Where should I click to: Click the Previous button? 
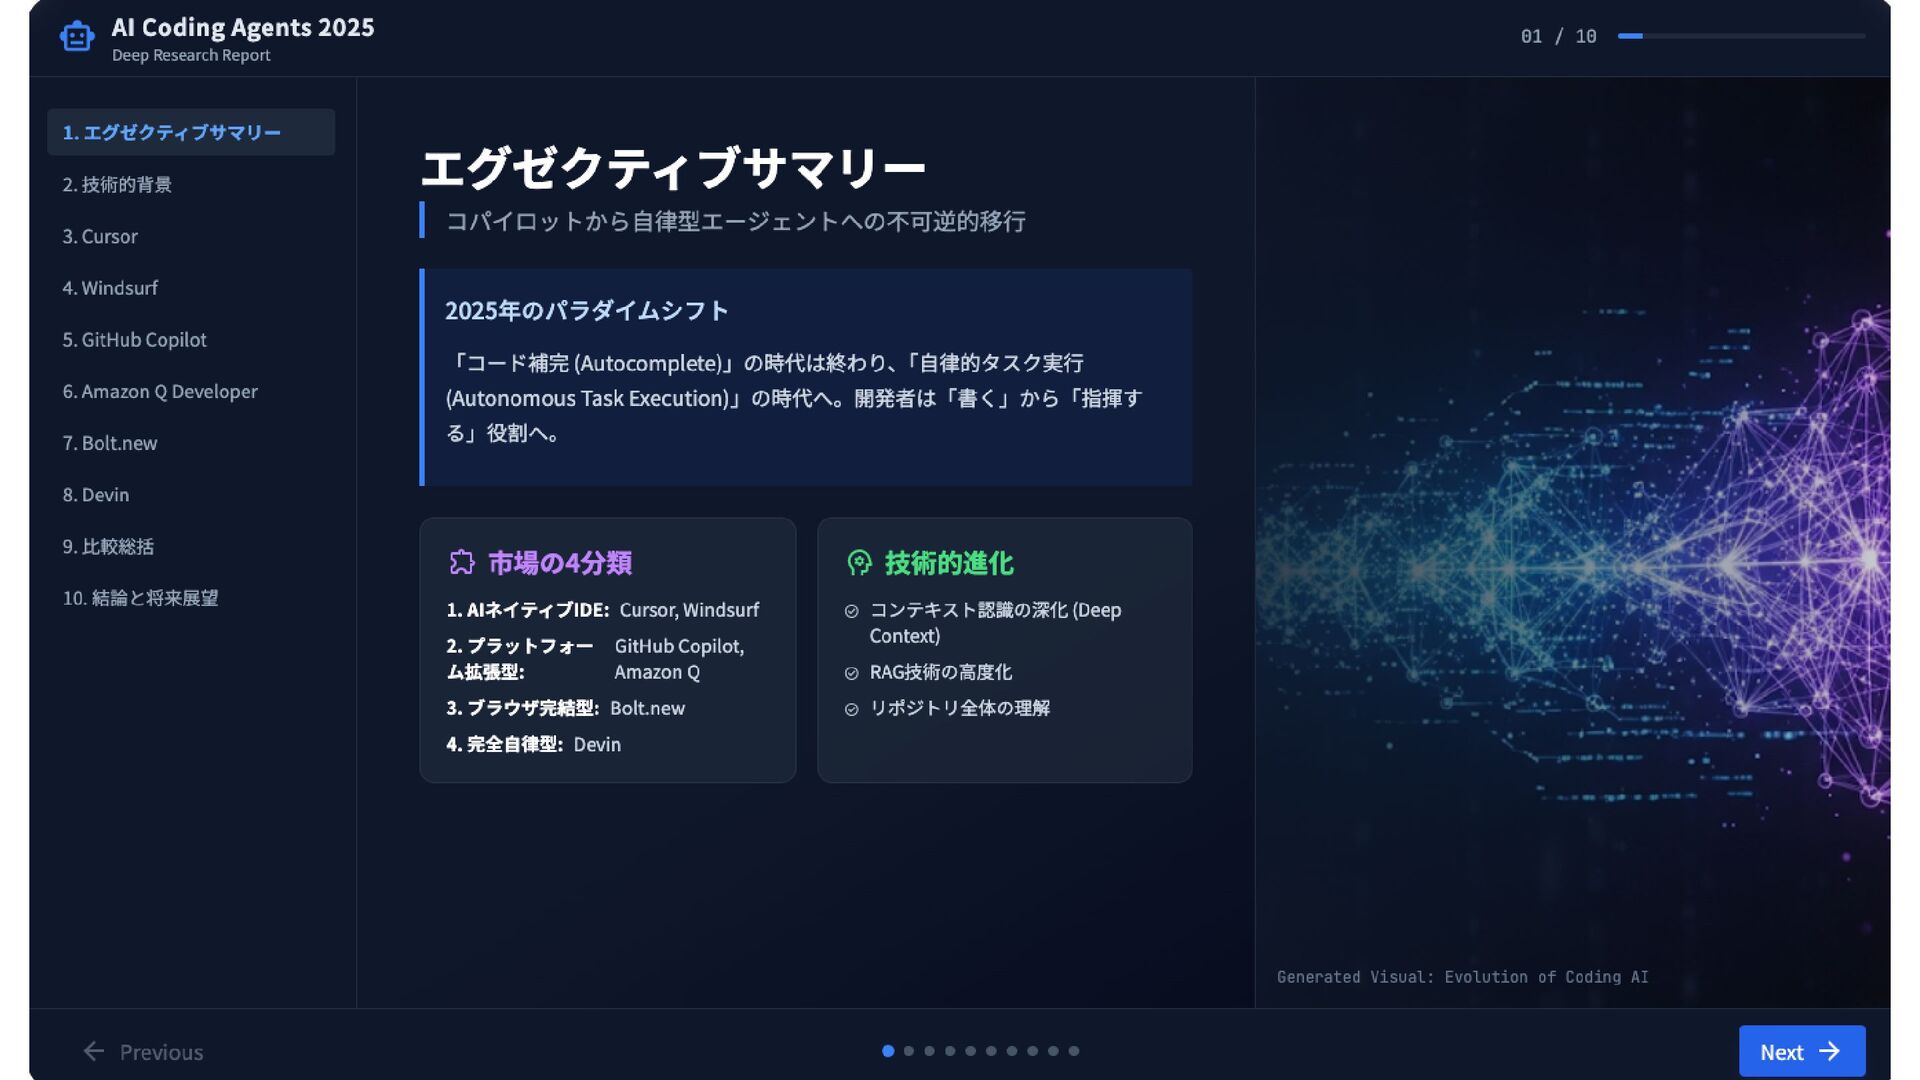pyautogui.click(x=143, y=1051)
